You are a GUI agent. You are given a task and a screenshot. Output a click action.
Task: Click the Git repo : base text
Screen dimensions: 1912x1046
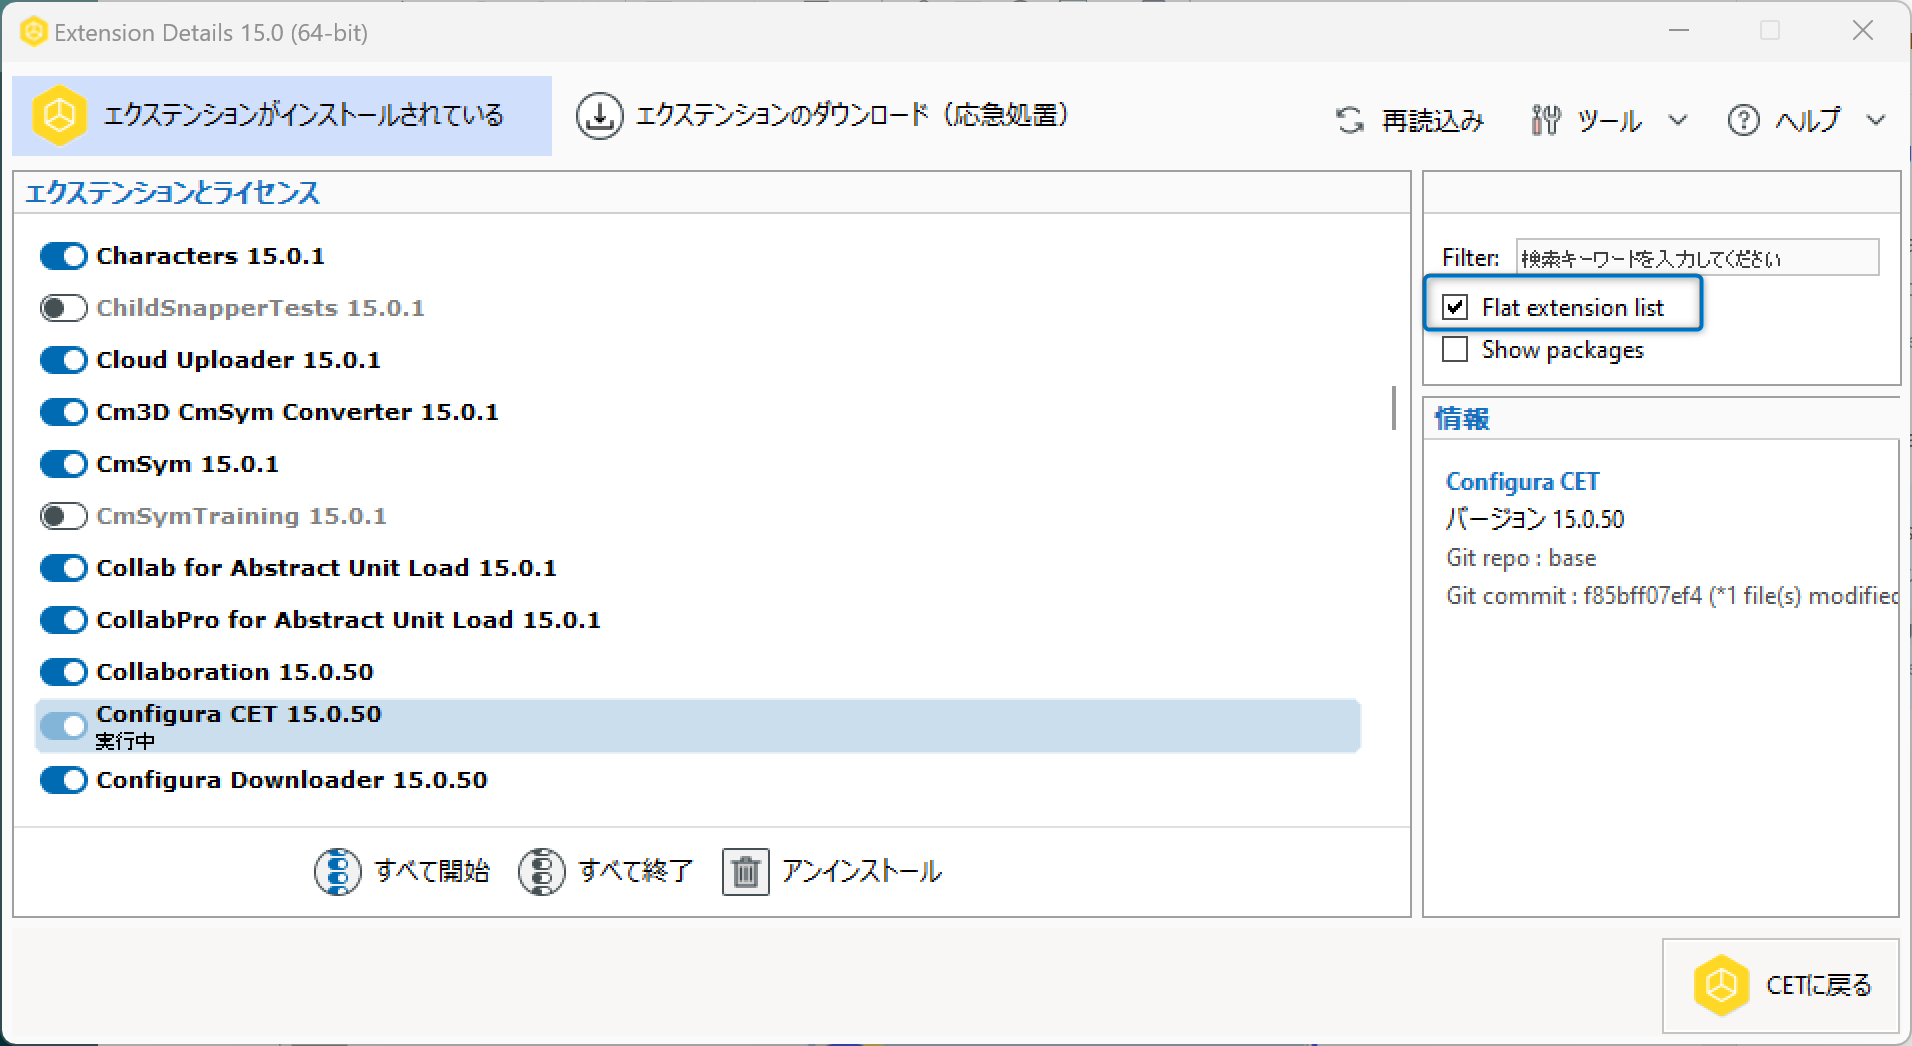(x=1521, y=558)
